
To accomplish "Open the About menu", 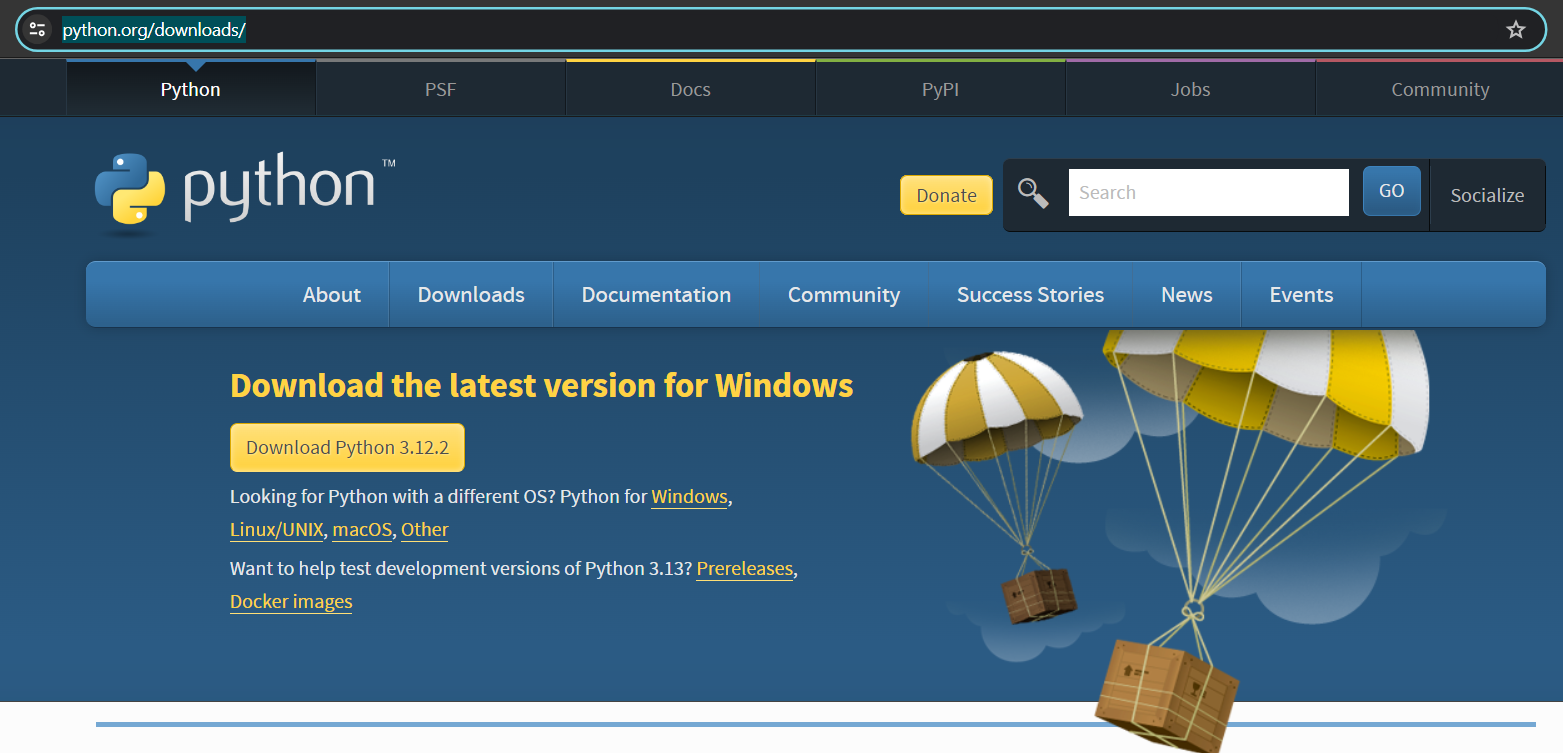I will 332,295.
